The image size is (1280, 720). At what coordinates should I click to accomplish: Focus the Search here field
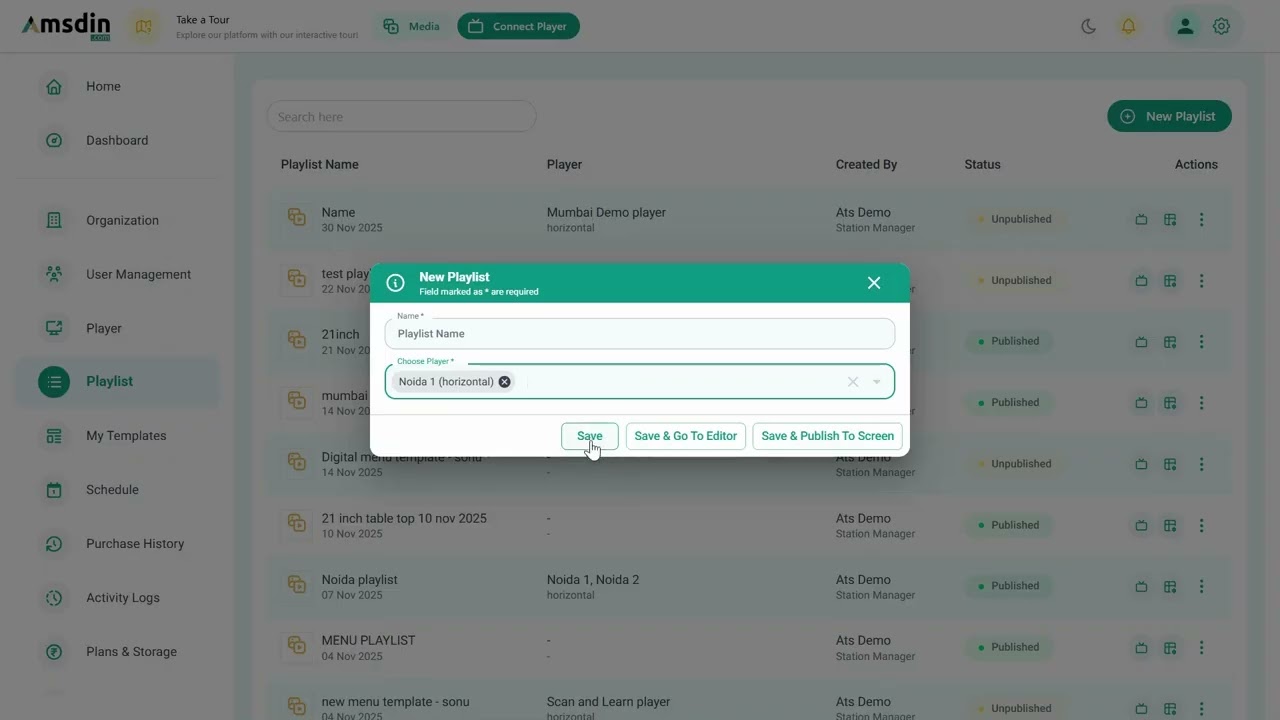(x=401, y=117)
